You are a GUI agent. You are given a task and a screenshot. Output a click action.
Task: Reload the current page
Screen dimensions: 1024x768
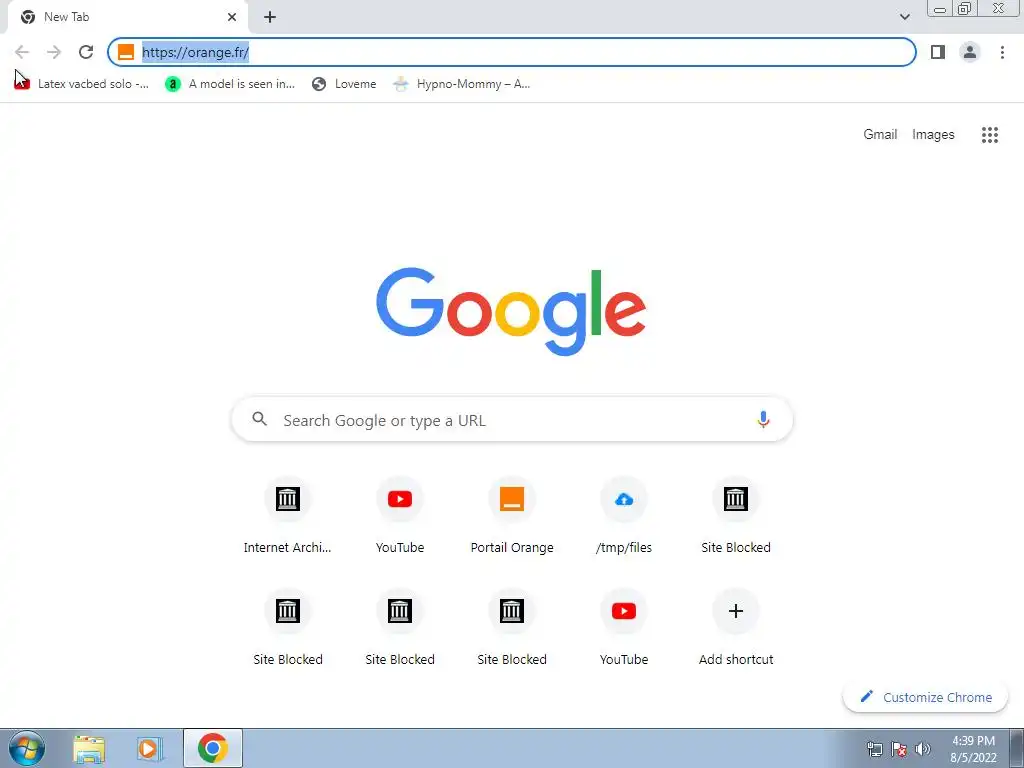[x=86, y=52]
